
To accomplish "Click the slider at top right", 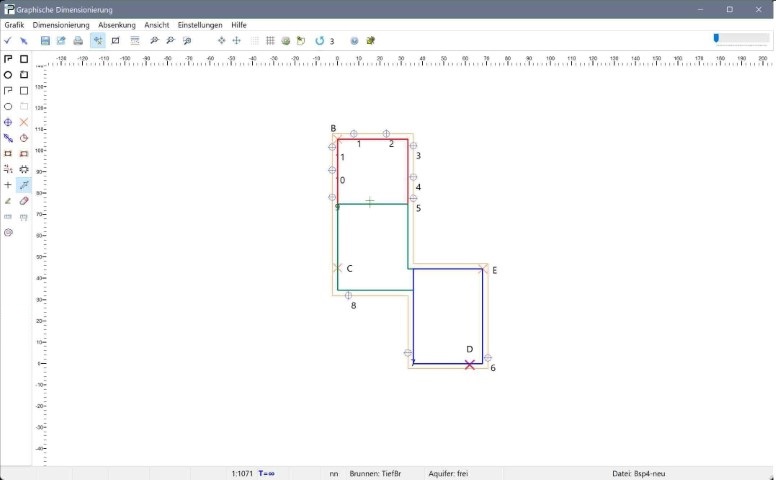I will pyautogui.click(x=716, y=38).
